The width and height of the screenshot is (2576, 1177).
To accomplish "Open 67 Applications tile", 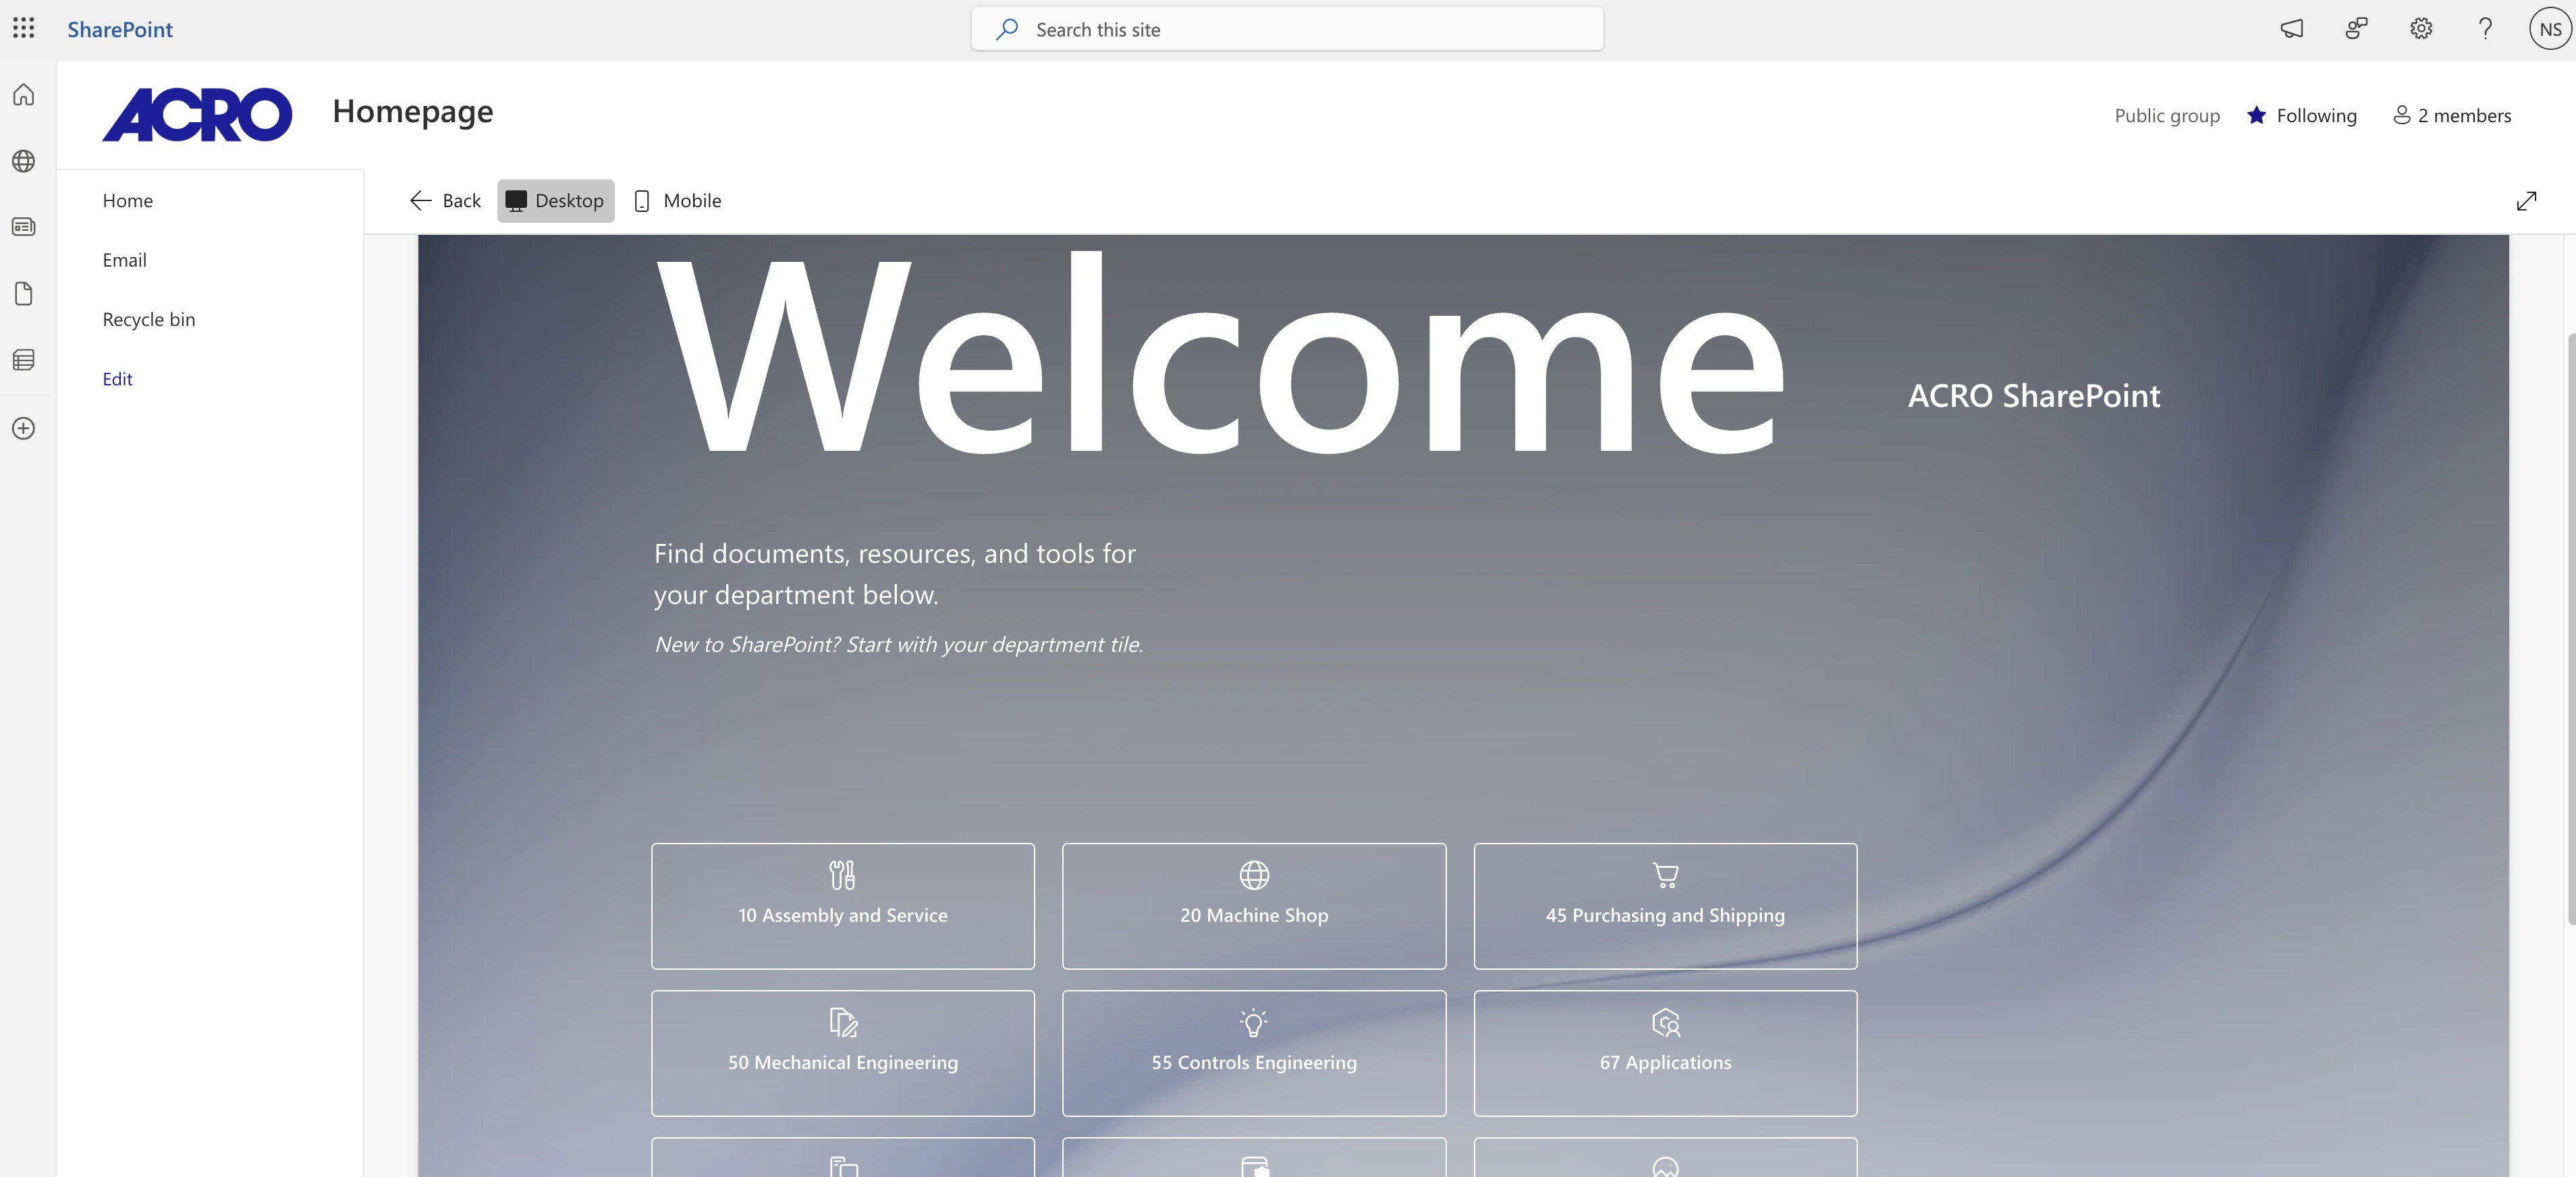I will [1665, 1053].
